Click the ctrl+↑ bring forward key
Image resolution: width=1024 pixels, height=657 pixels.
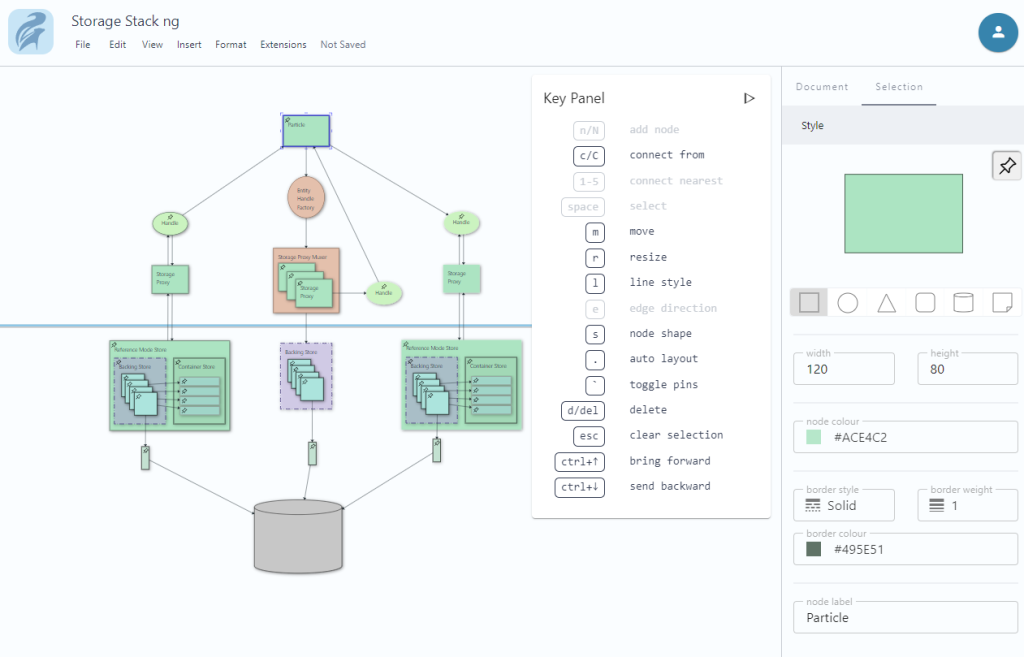(x=579, y=461)
